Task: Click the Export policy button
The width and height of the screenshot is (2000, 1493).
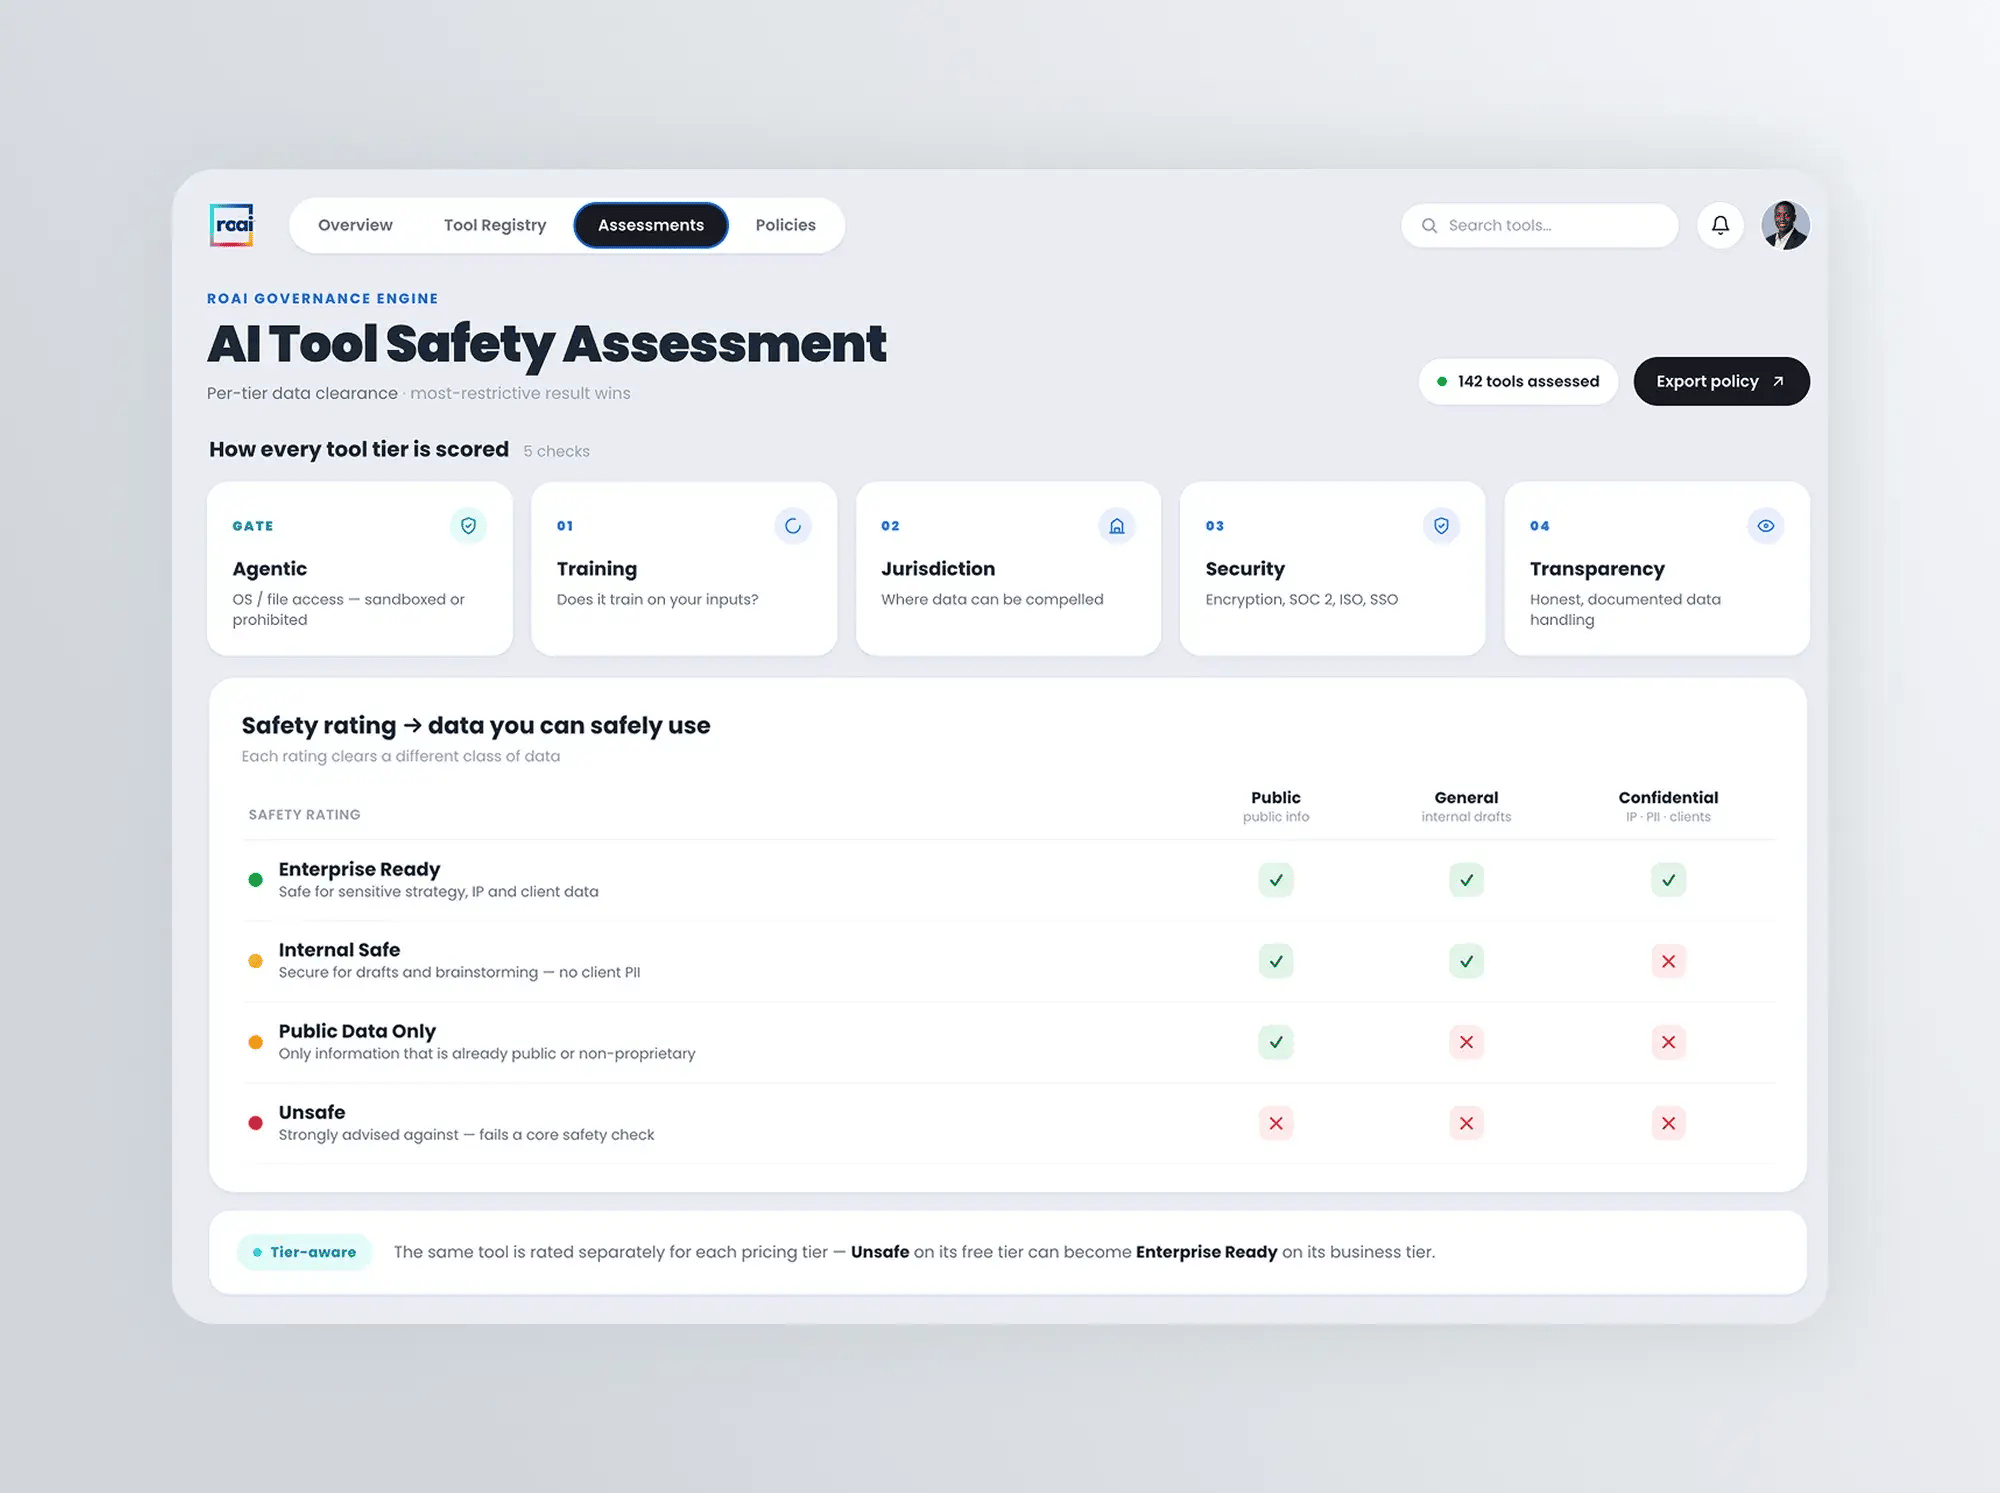Action: [x=1721, y=381]
